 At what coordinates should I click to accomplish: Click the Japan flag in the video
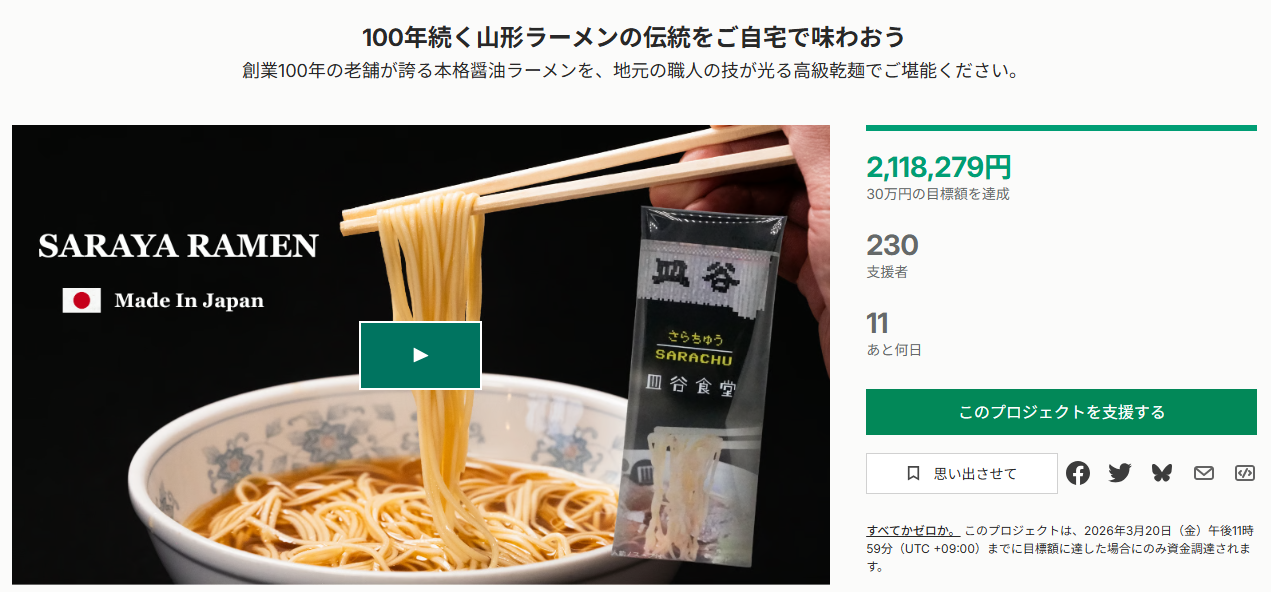[x=82, y=300]
